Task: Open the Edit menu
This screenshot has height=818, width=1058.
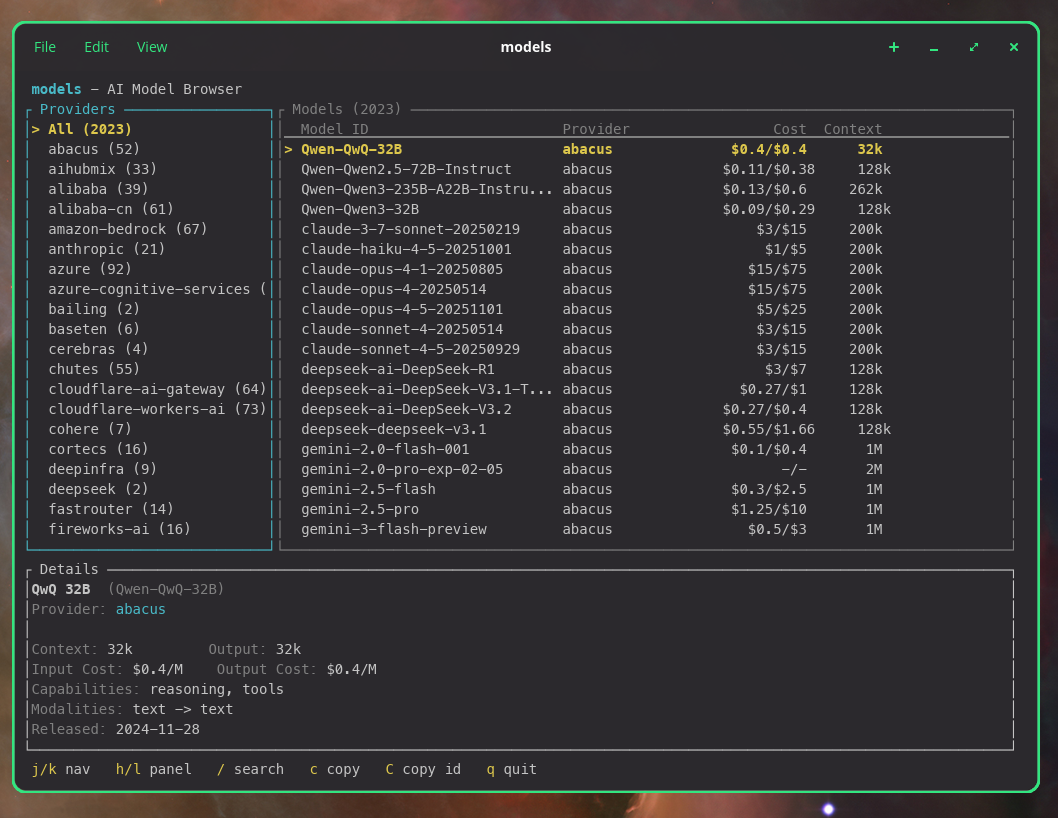Action: coord(96,47)
